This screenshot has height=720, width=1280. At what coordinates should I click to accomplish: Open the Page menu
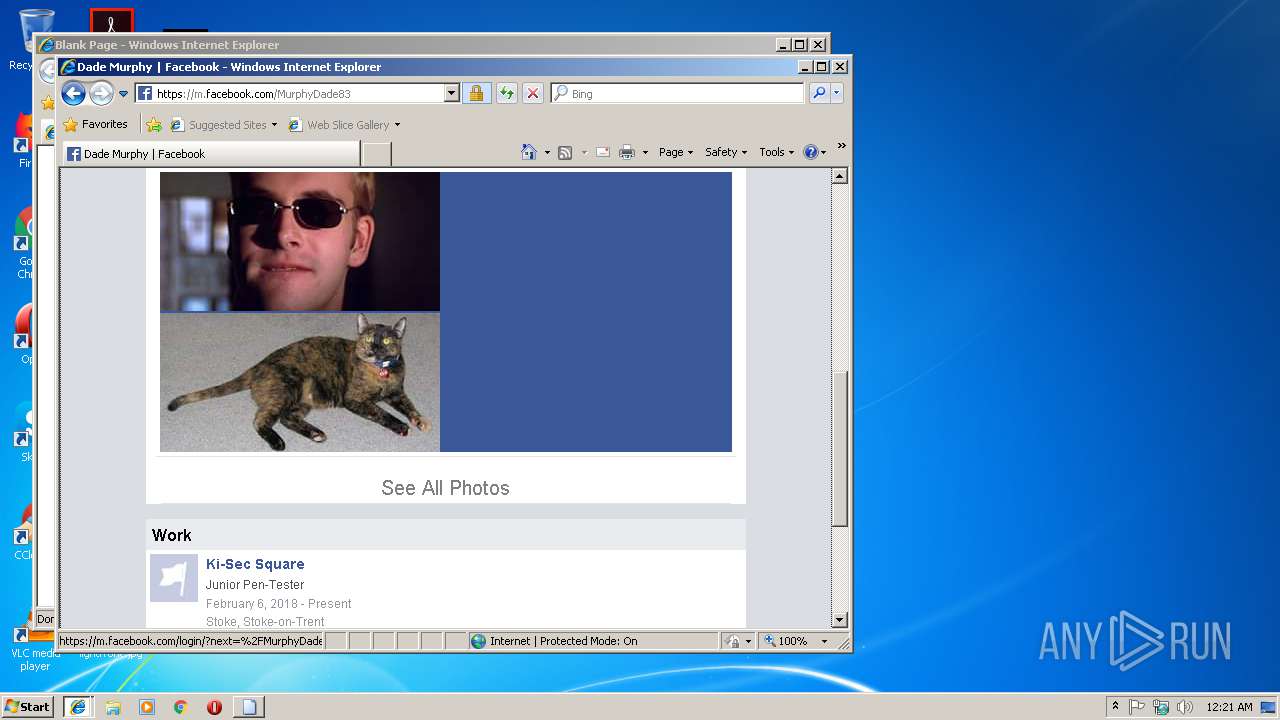click(676, 152)
